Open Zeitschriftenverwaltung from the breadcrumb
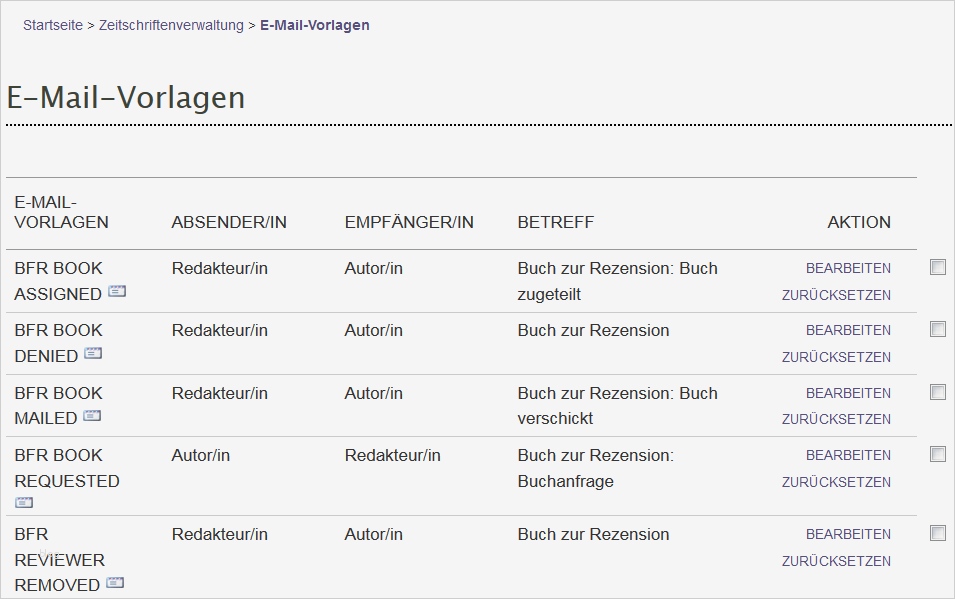Image resolution: width=955 pixels, height=599 pixels. (x=170, y=25)
